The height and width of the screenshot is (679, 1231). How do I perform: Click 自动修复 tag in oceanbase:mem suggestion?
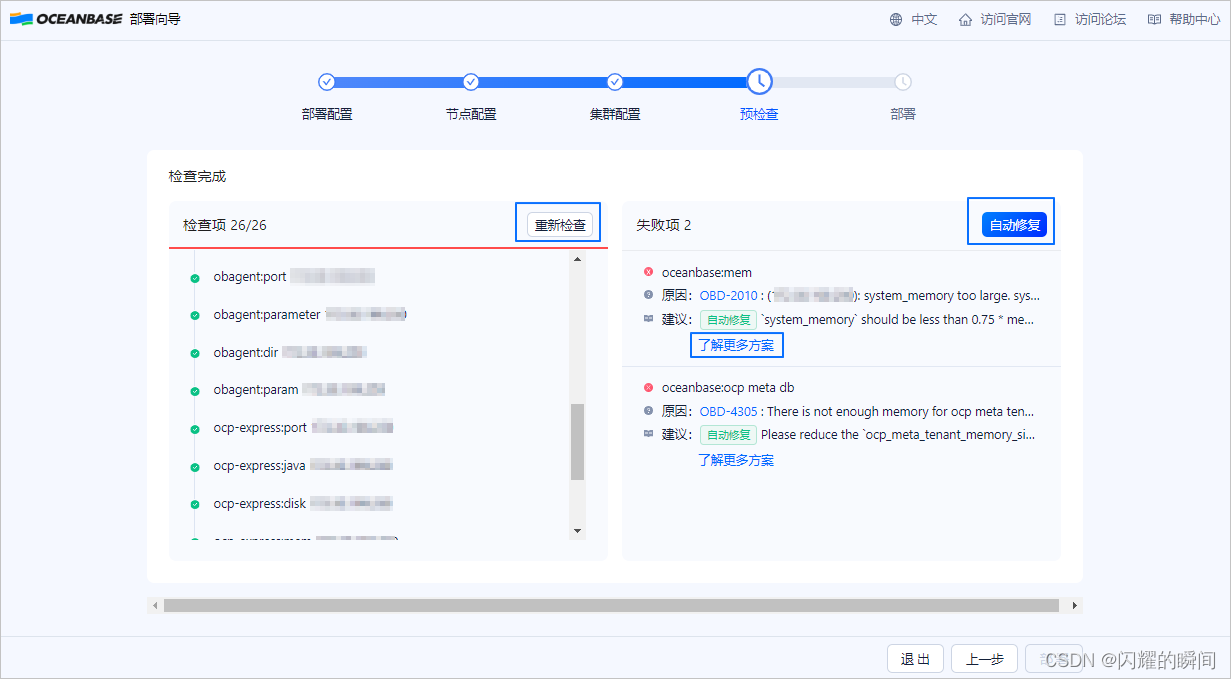pos(727,320)
